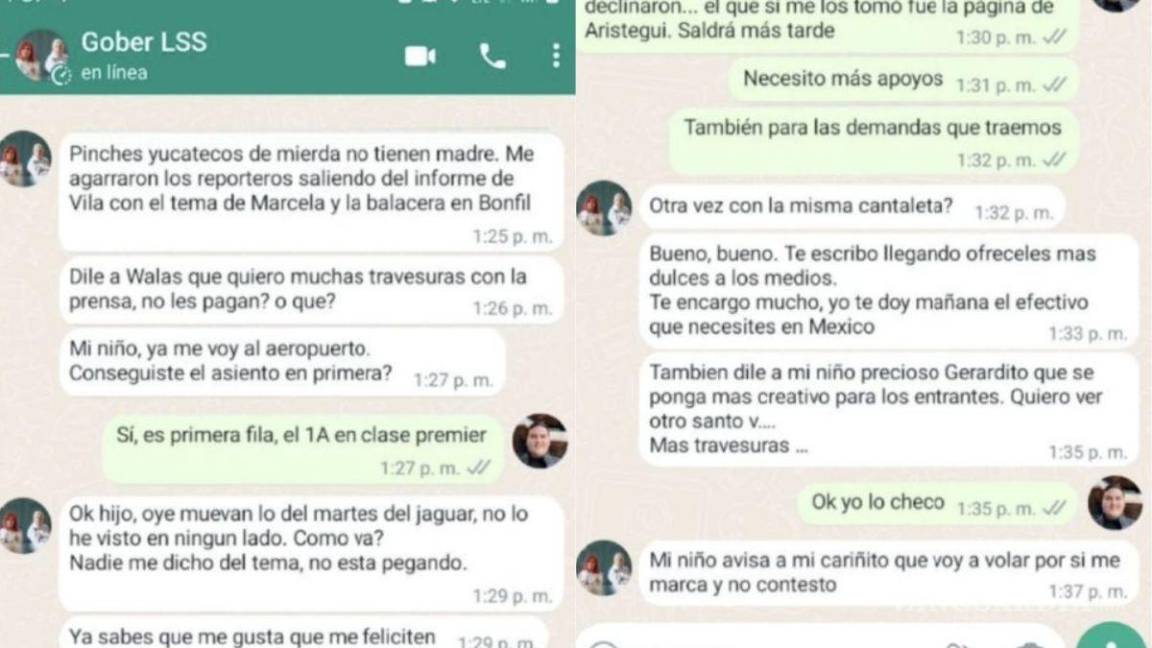The height and width of the screenshot is (648, 1152).
Task: Tap the green microphone button at bottom right
Action: 1111,636
